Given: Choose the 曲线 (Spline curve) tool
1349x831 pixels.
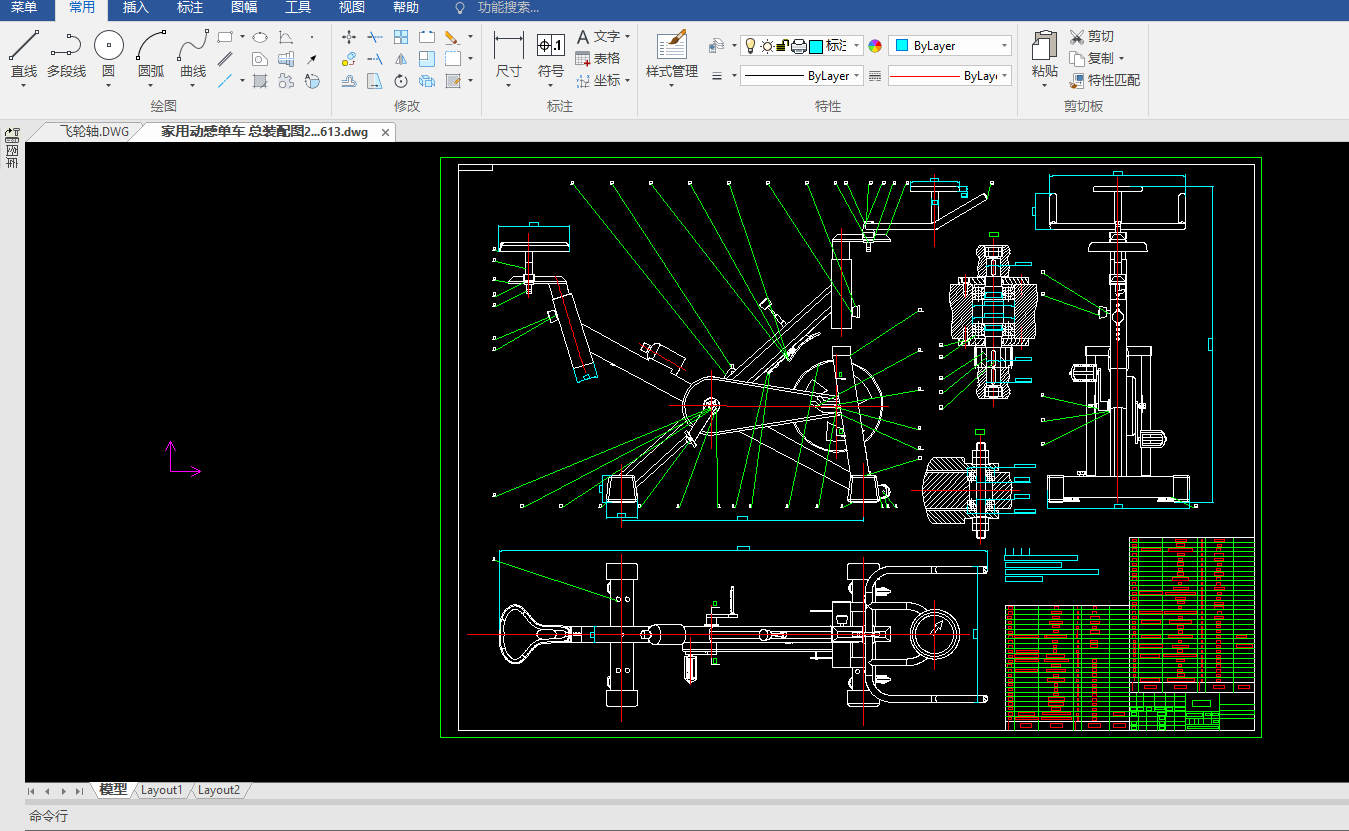Looking at the screenshot, I should coord(193,46).
